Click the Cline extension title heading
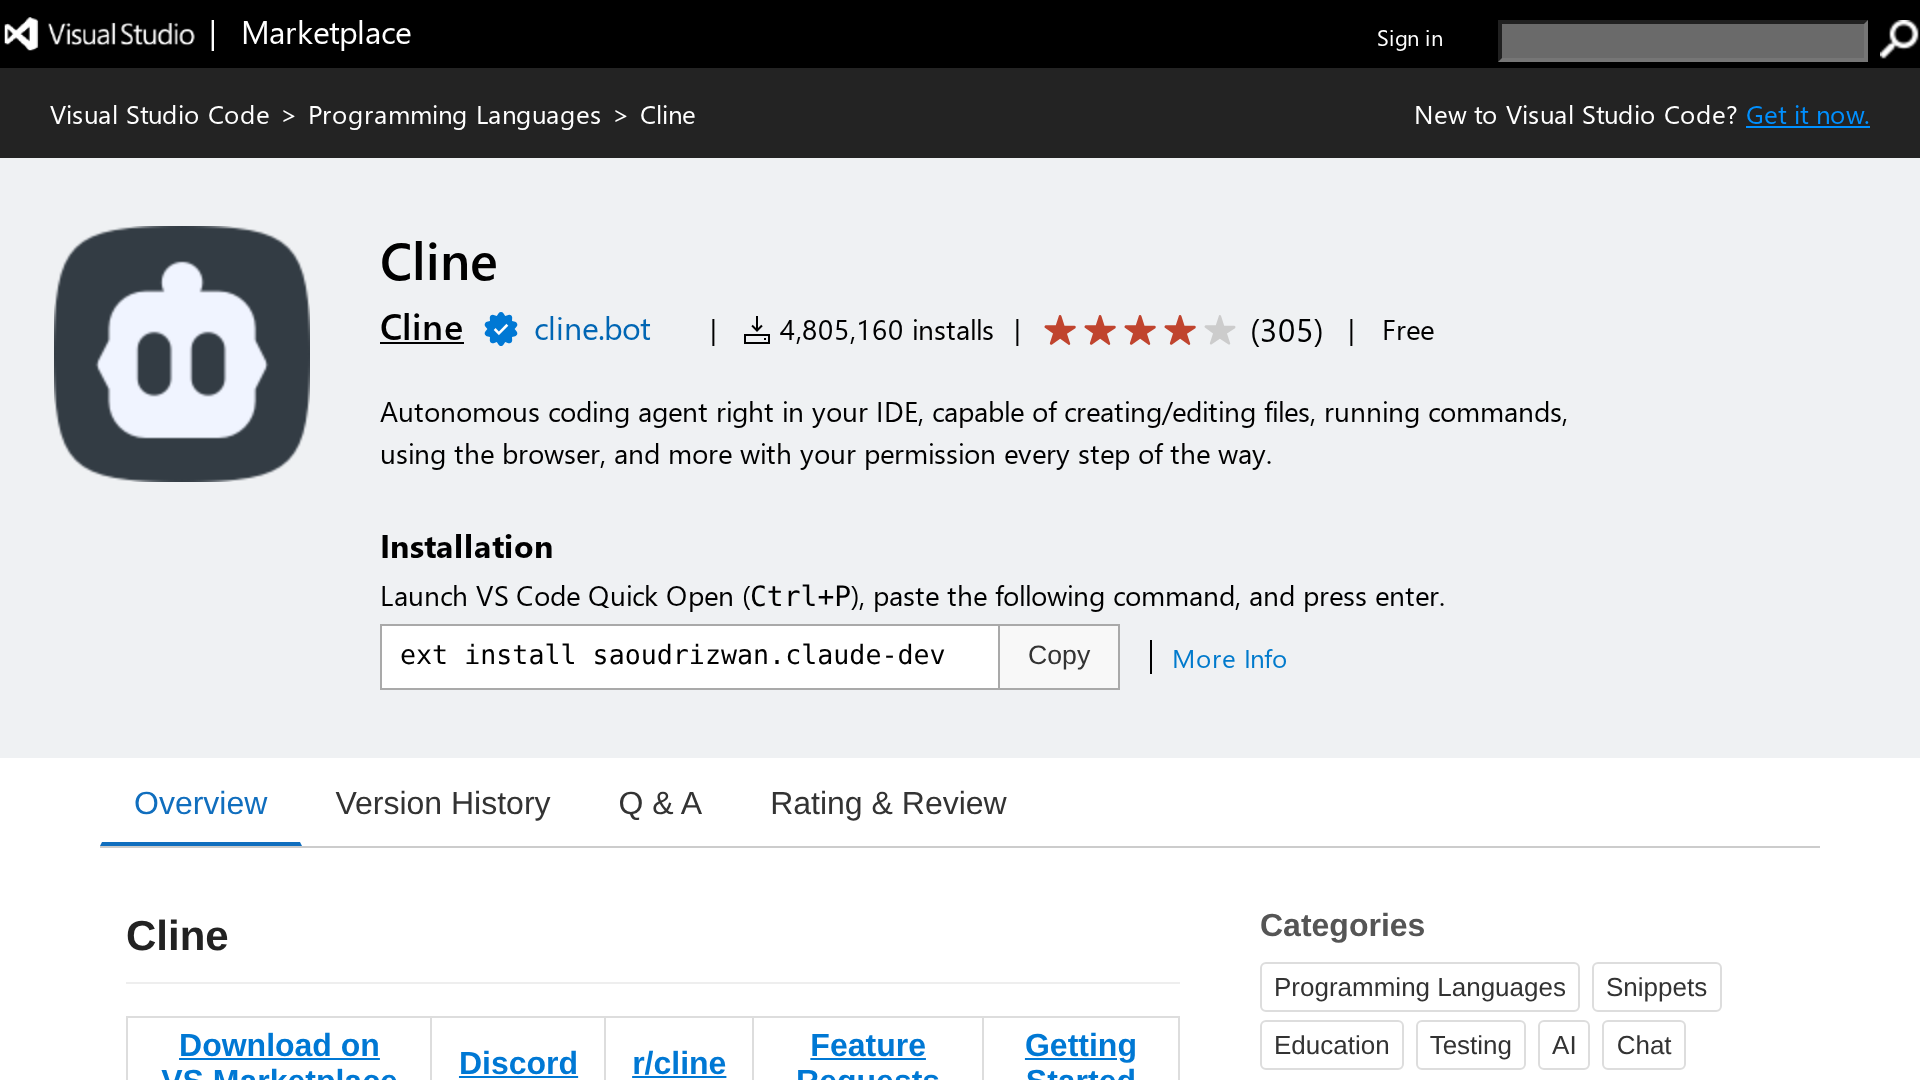Screen dimensions: 1920x1080 (x=438, y=263)
